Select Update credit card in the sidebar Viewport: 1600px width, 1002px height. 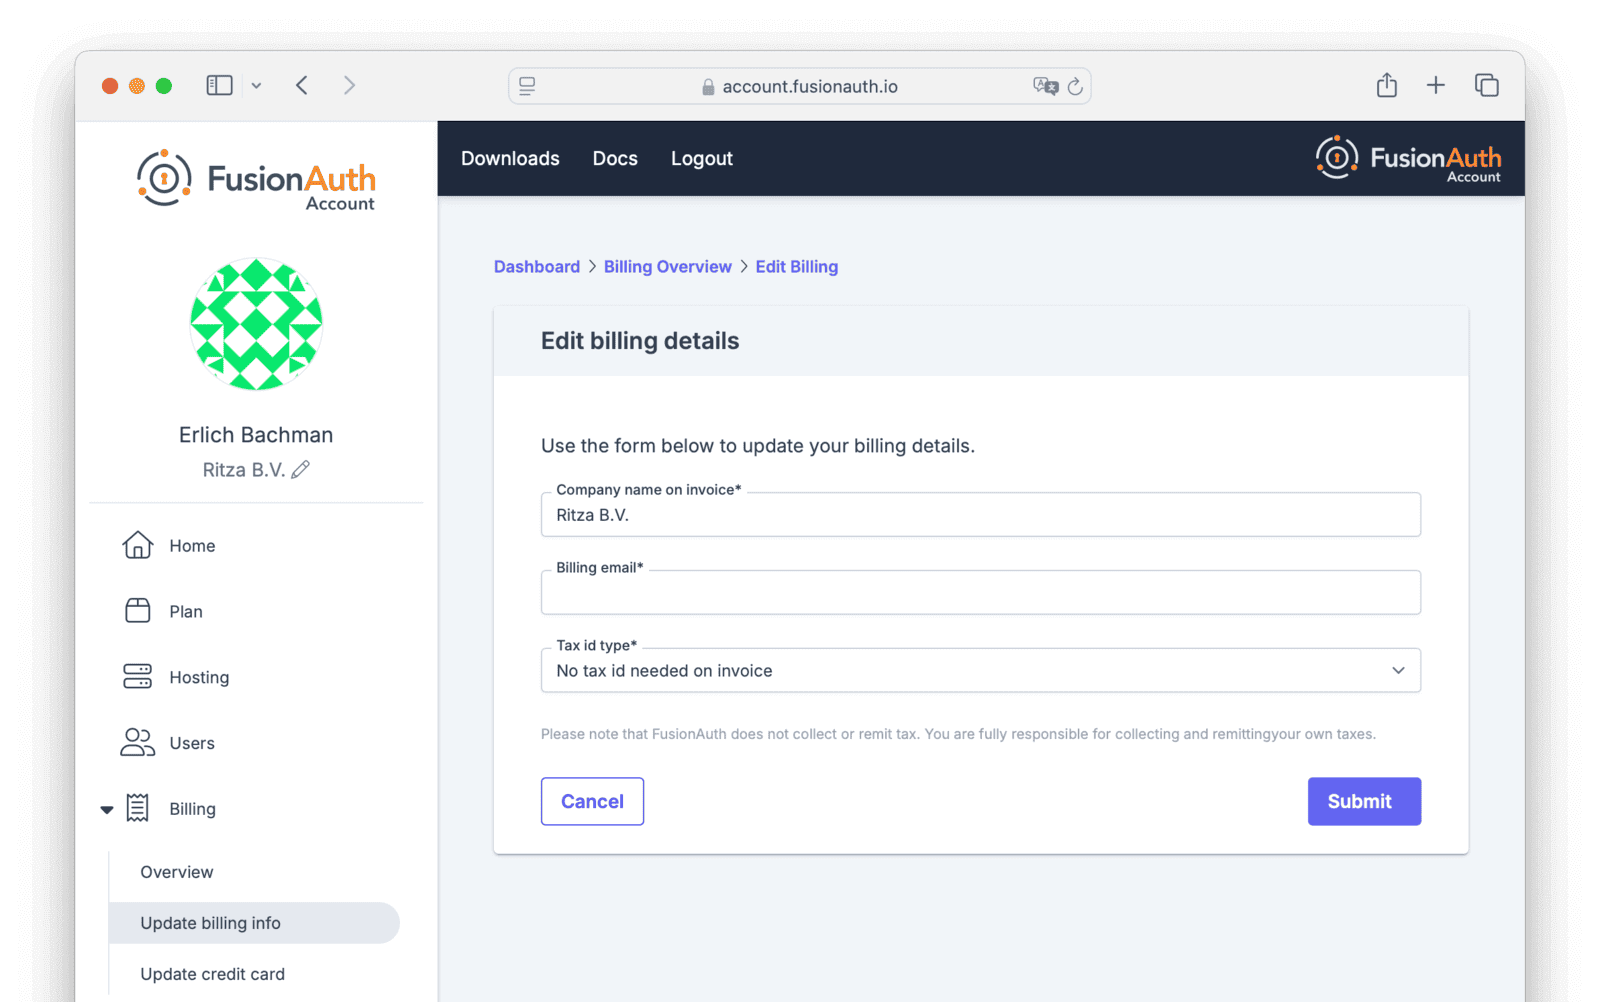212,973
